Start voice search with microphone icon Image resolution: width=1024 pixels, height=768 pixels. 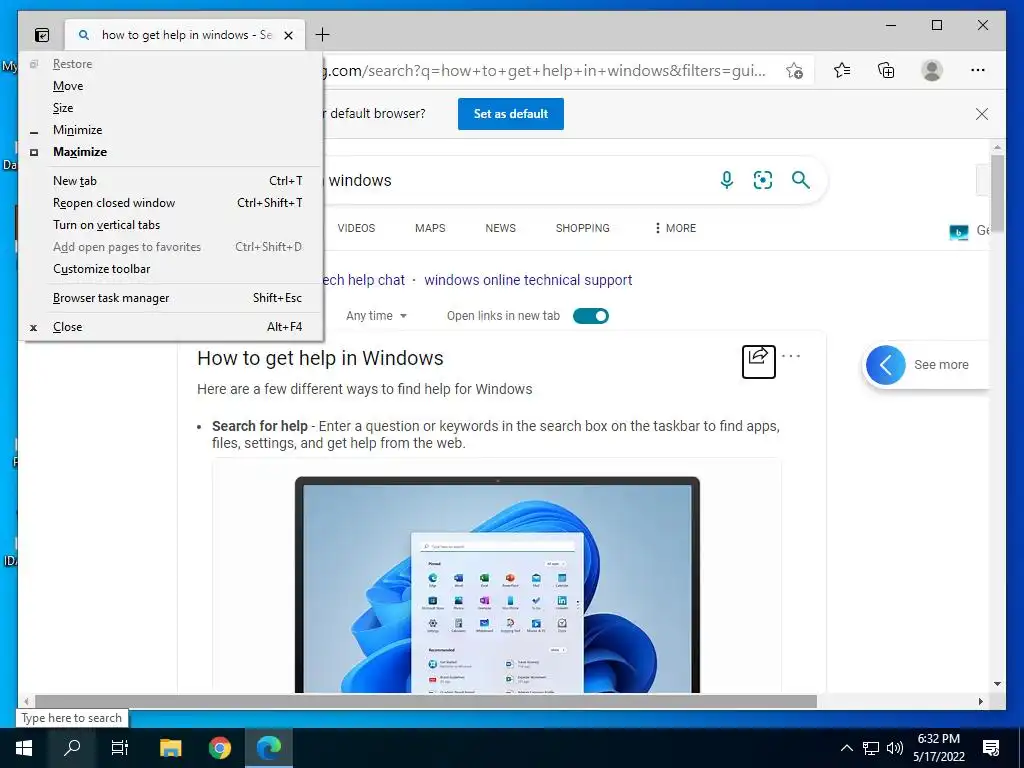(727, 180)
